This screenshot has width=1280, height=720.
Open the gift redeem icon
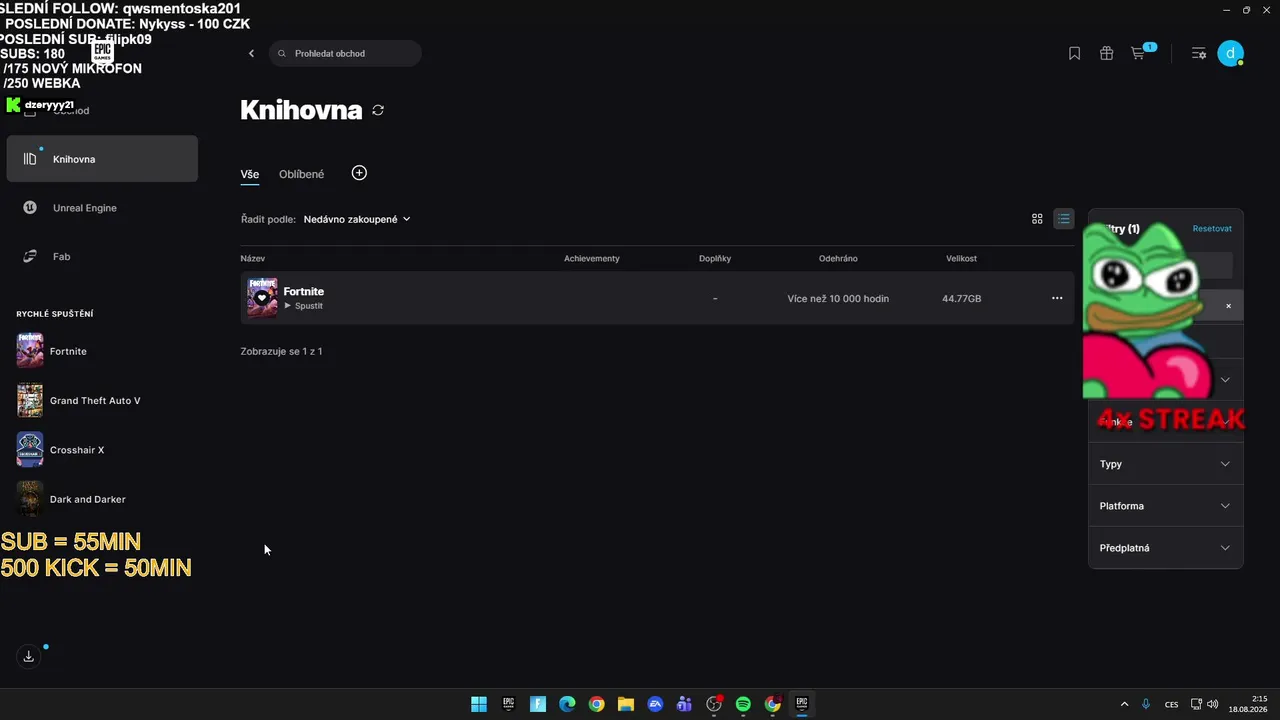coord(1106,54)
